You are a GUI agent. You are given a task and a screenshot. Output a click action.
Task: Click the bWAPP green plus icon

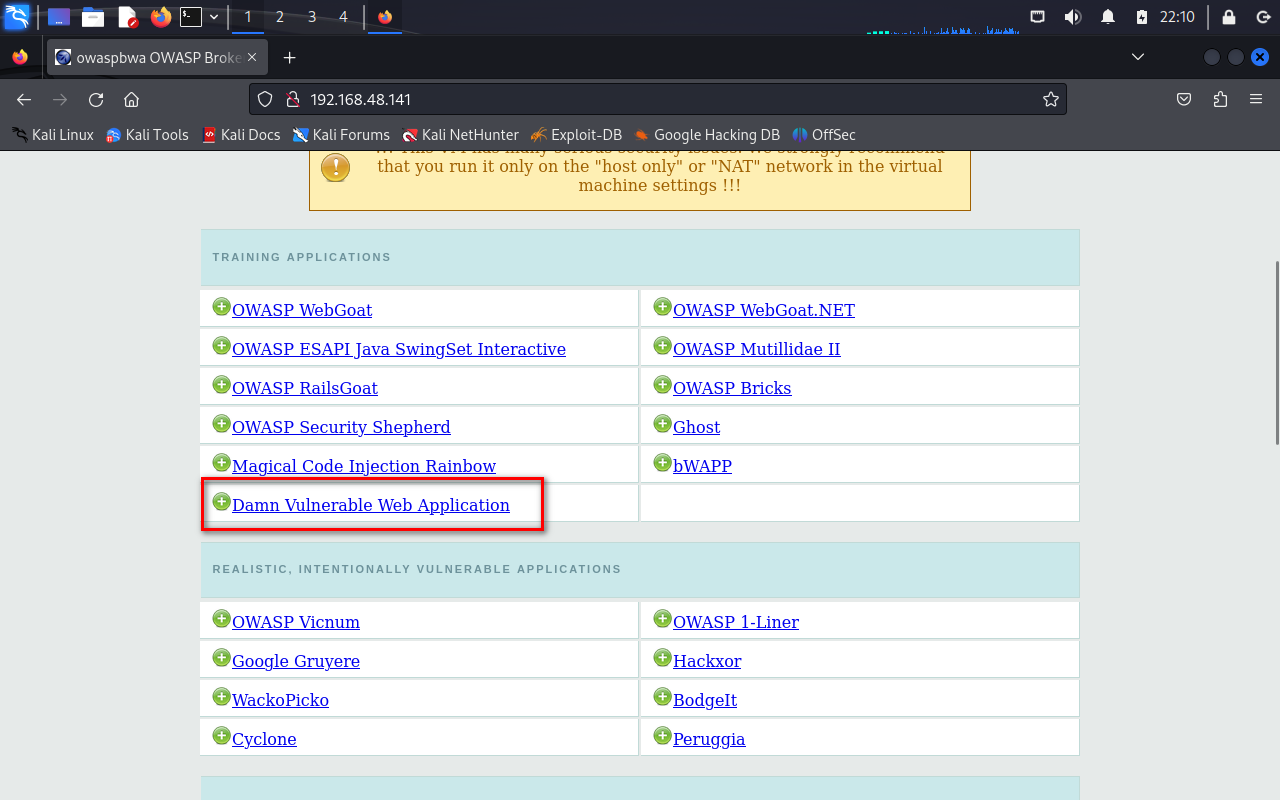662,463
